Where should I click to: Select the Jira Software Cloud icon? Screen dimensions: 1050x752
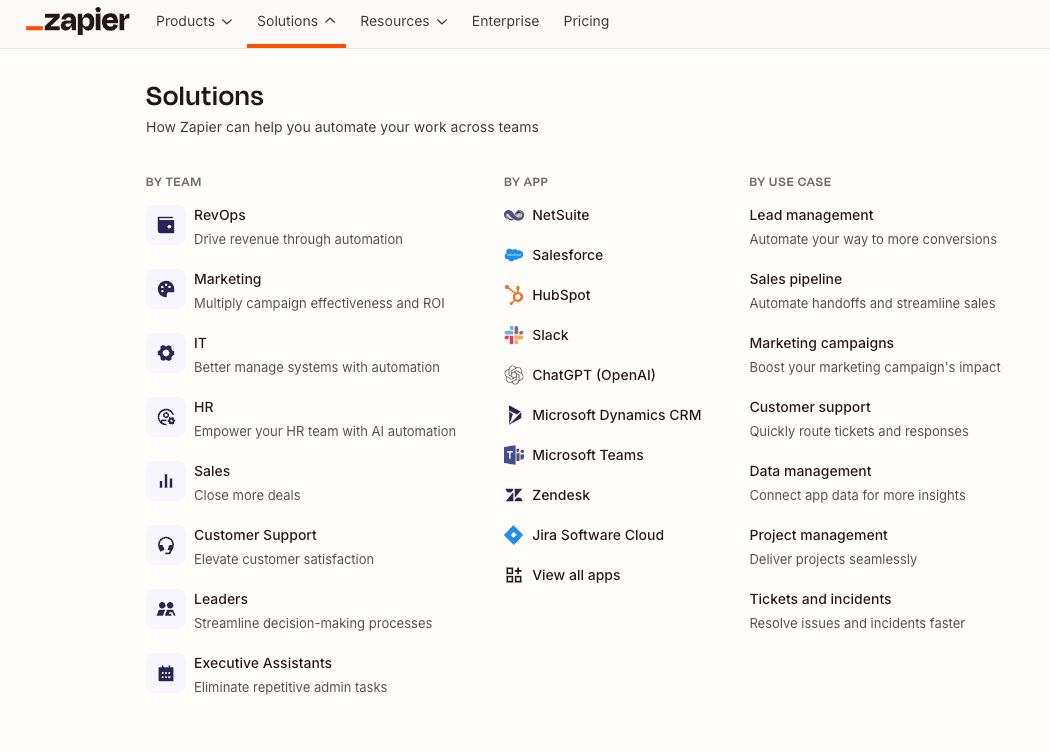pos(513,535)
